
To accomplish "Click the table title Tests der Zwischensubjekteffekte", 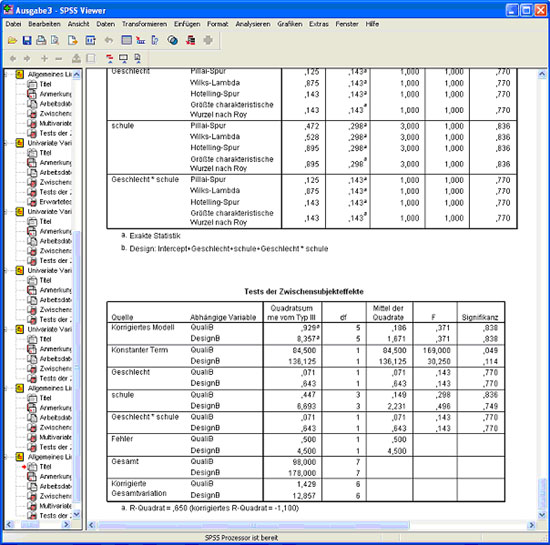I will 304,291.
